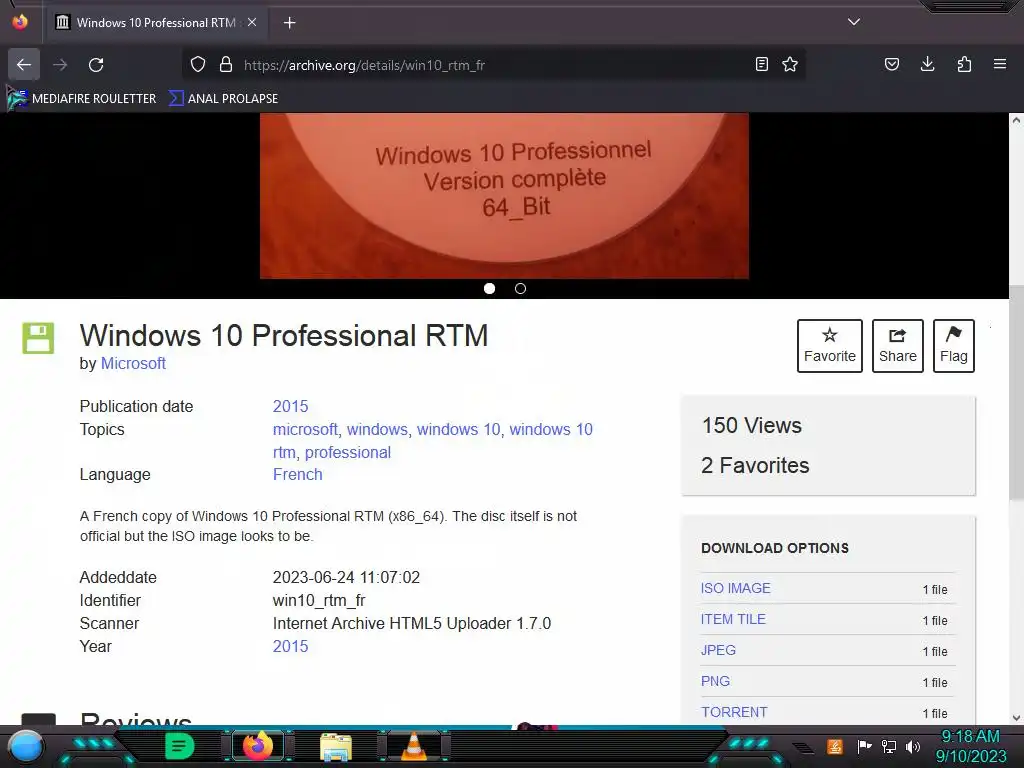
Task: Download the JPEG file
Action: tap(718, 650)
